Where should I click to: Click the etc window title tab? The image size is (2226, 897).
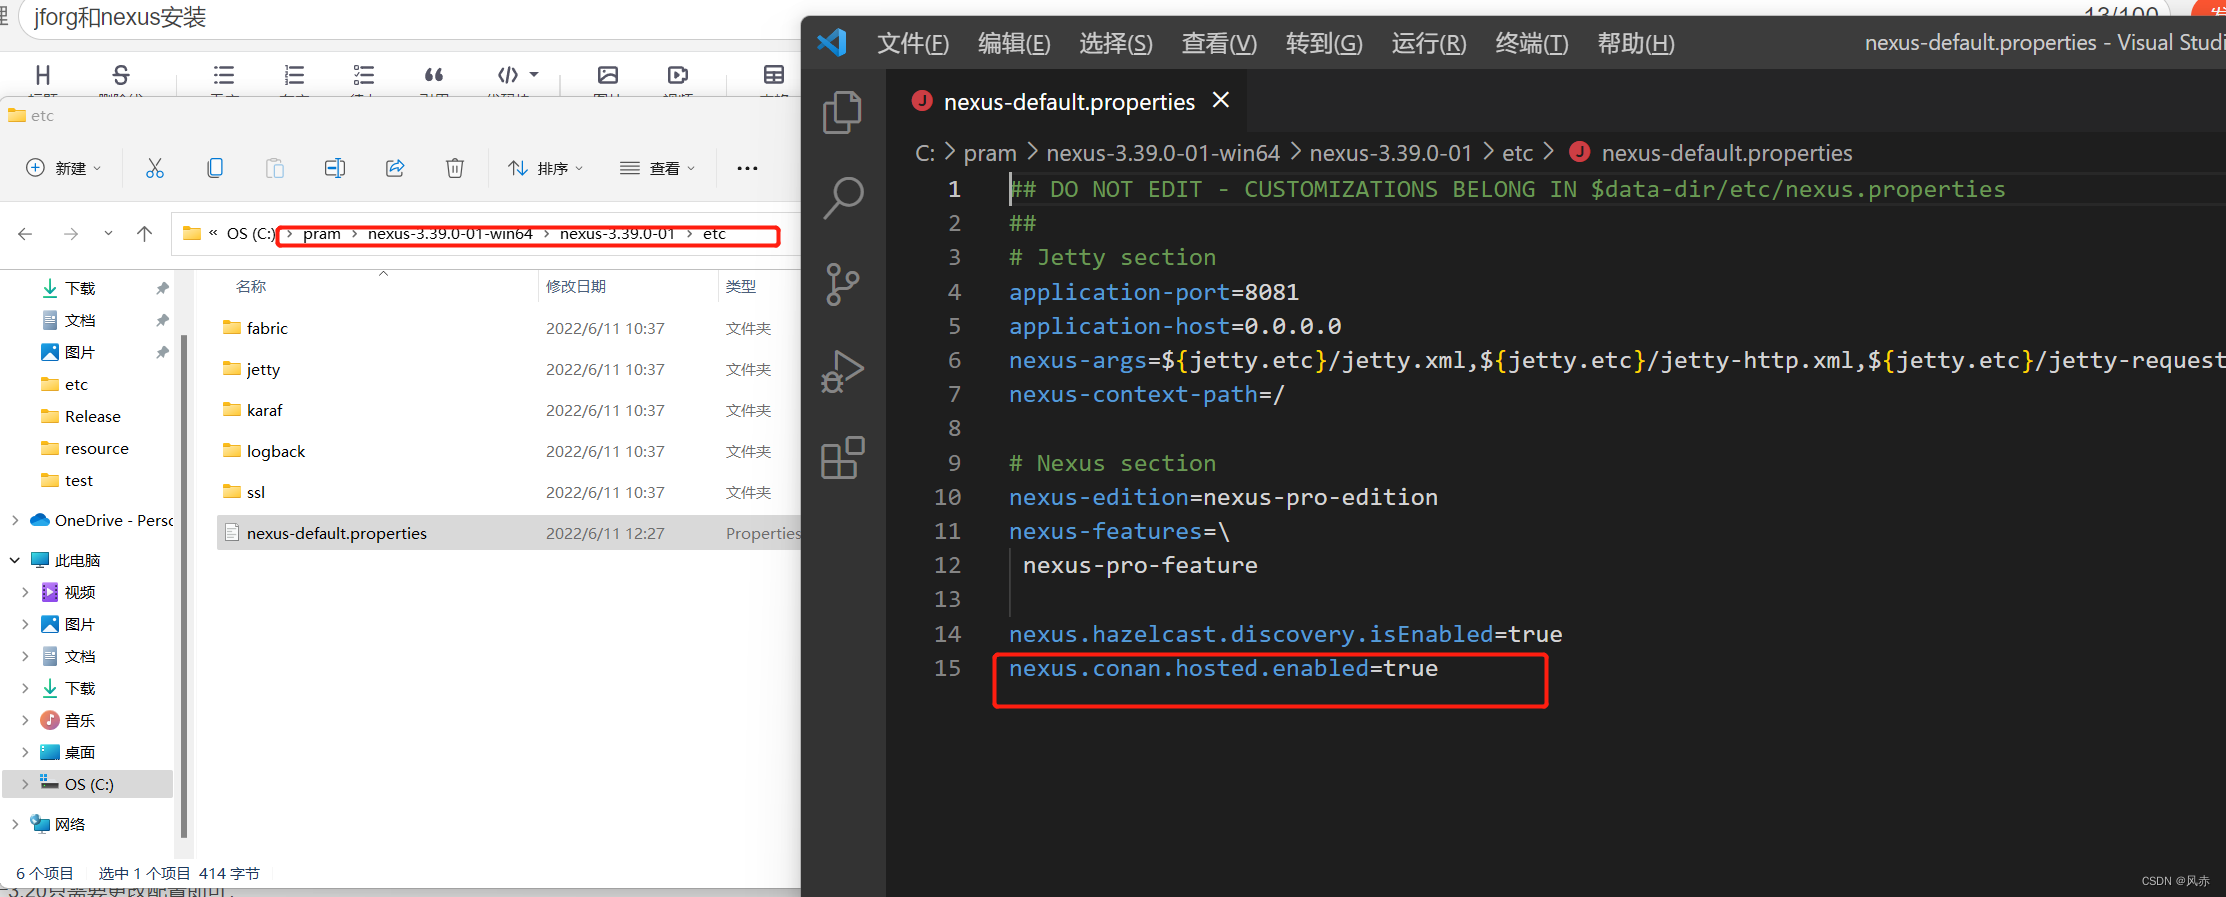(32, 116)
